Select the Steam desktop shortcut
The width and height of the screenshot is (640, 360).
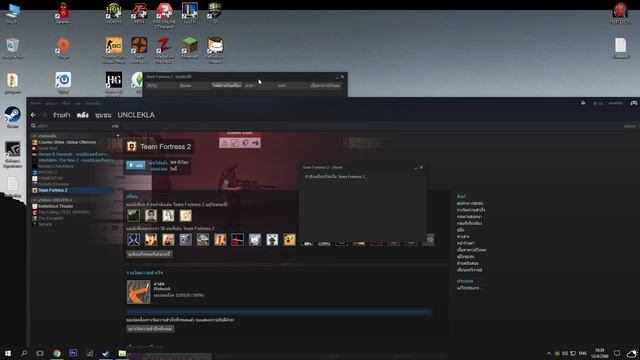coord(13,118)
